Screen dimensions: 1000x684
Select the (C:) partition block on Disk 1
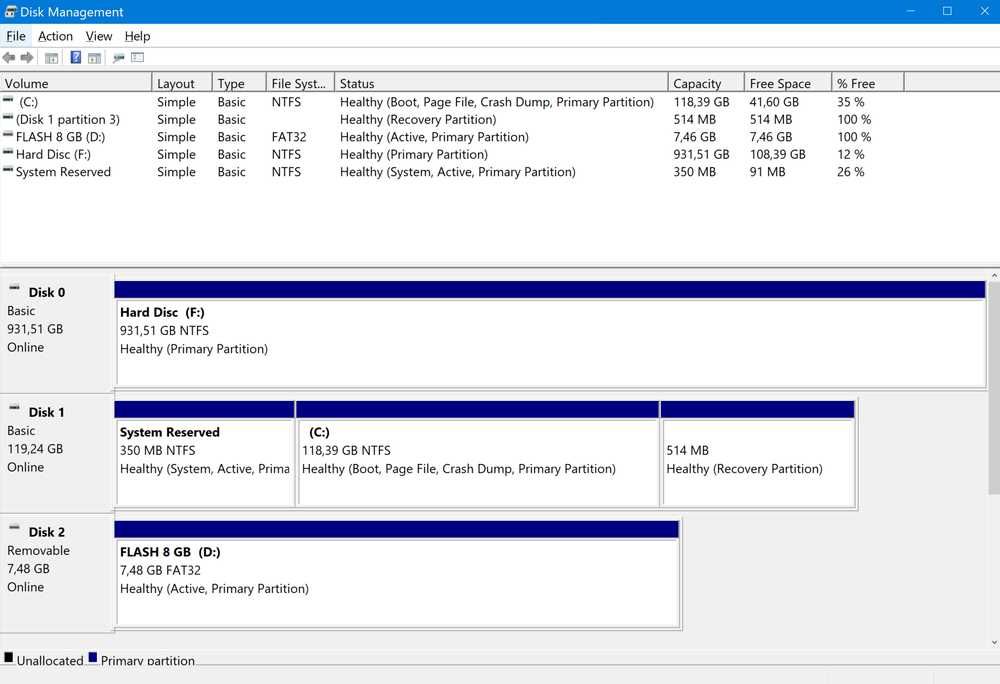478,454
